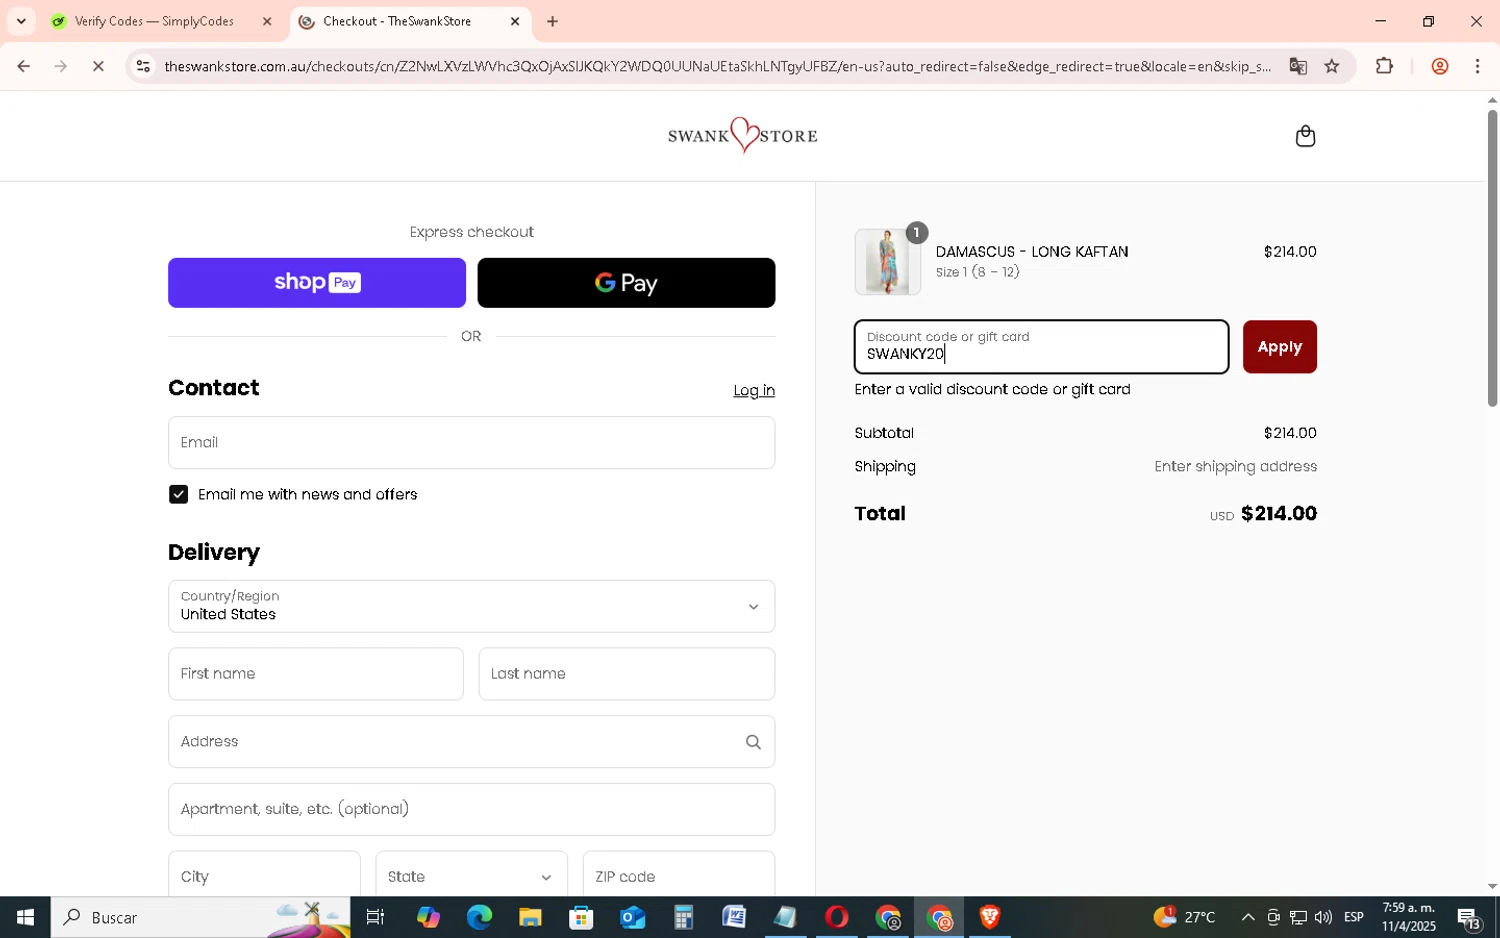
Task: Open the tab search dropdown arrow
Action: (21, 21)
